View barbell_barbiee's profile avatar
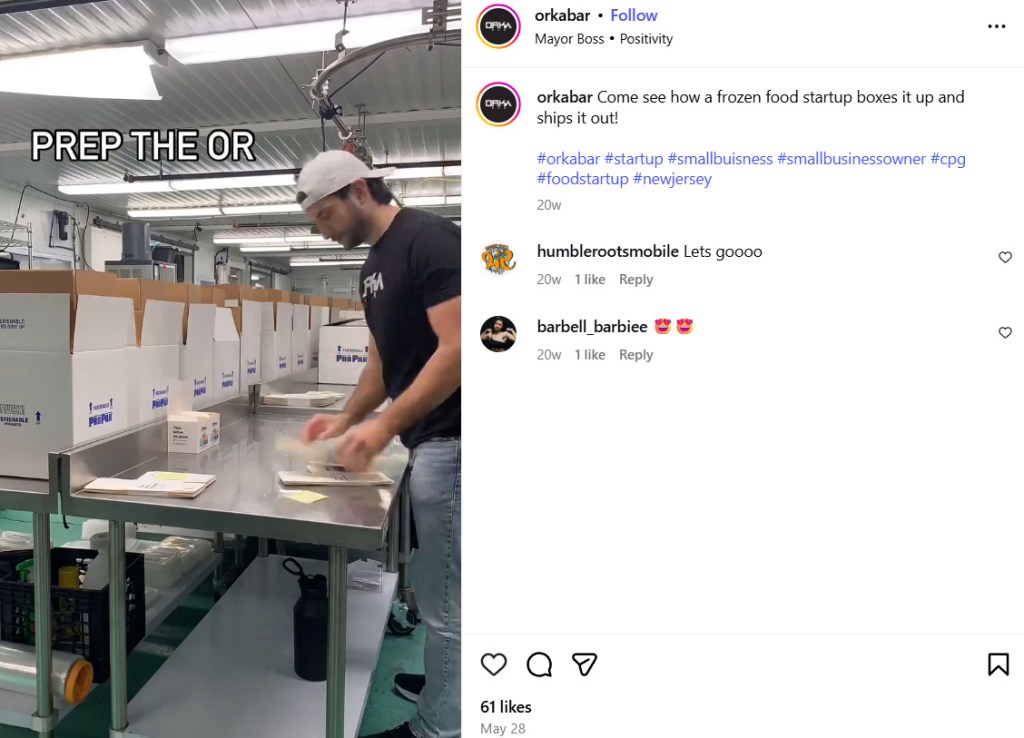Screen dimensions: 1024x738 pyautogui.click(x=498, y=334)
